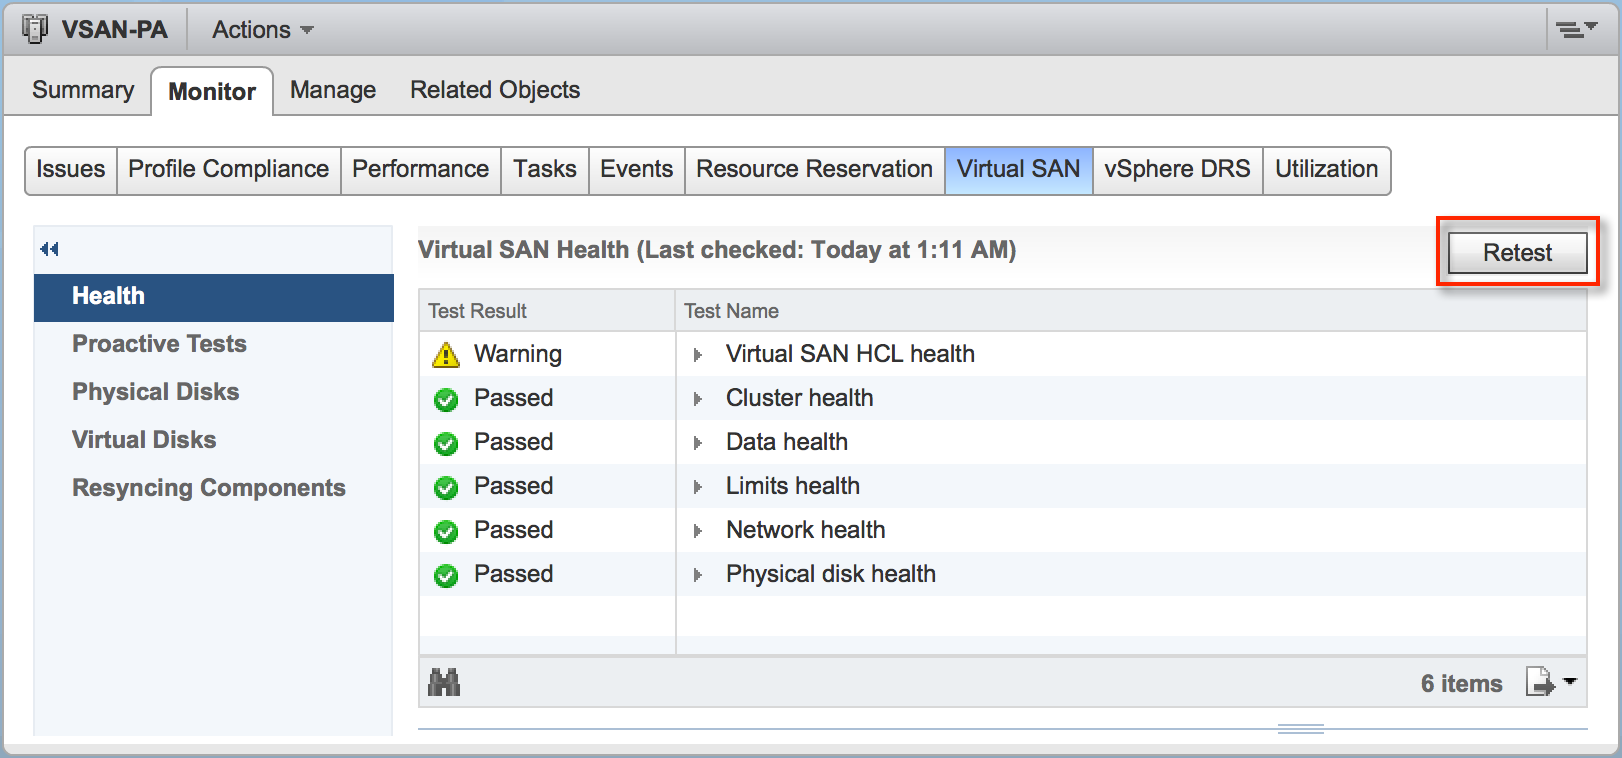Open the export dropdown arrow

tap(1570, 681)
